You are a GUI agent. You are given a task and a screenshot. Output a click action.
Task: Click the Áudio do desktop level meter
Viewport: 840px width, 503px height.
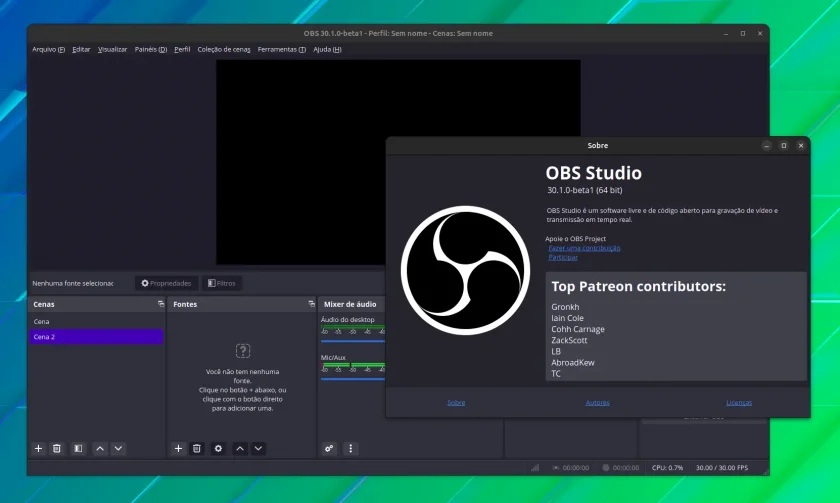(x=352, y=327)
